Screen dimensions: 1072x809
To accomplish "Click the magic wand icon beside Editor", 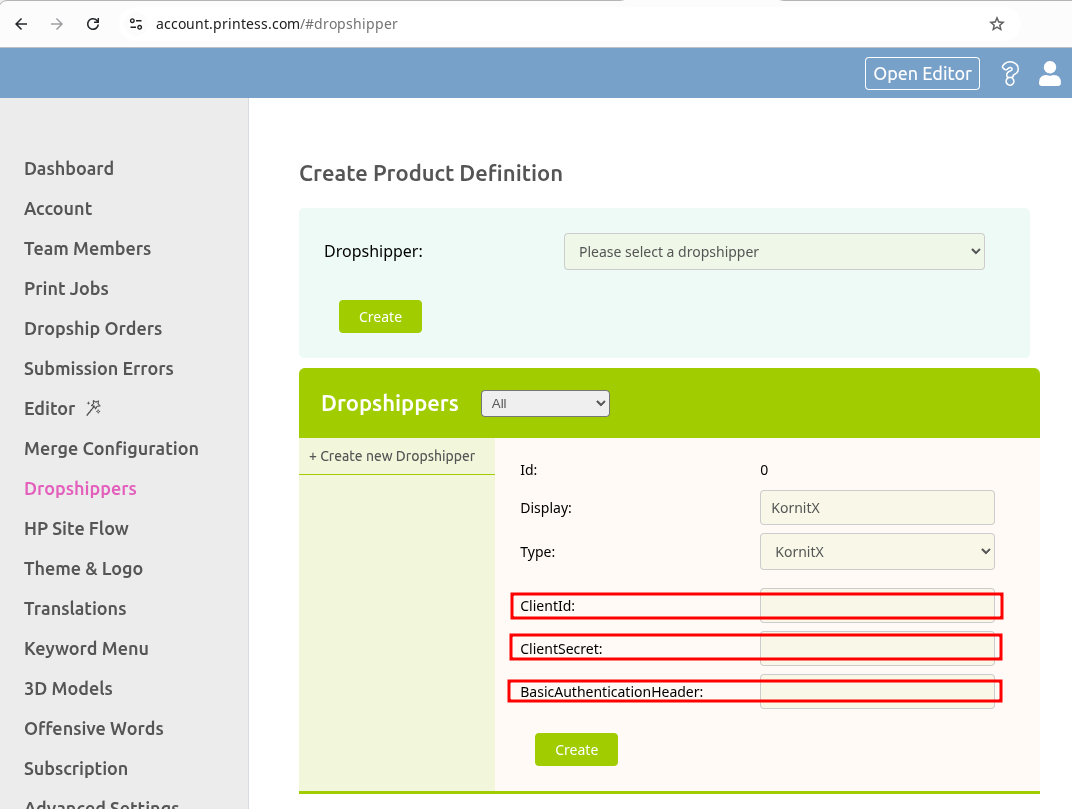I will pos(94,408).
